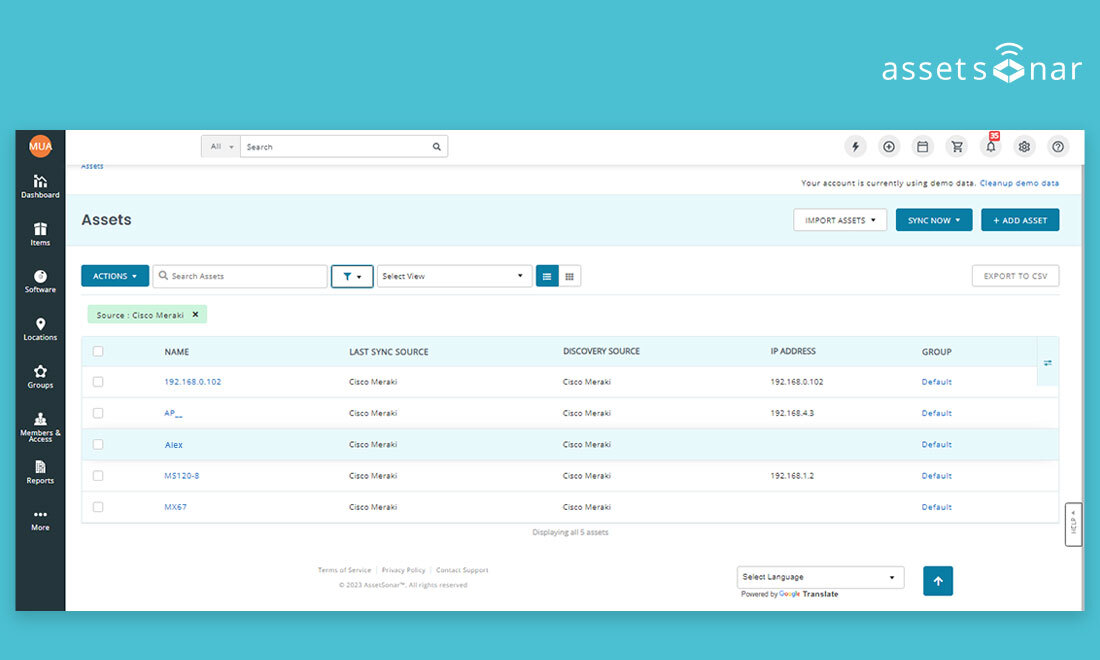Select the Items sidebar icon

(x=40, y=235)
